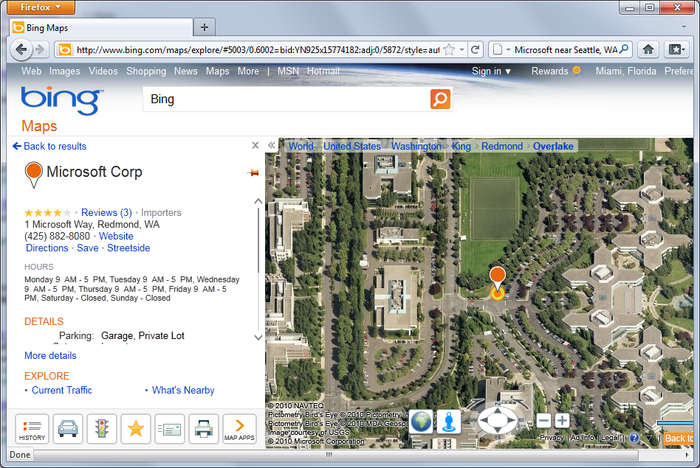Use the map pan compass control
This screenshot has width=700, height=468.
[x=497, y=420]
